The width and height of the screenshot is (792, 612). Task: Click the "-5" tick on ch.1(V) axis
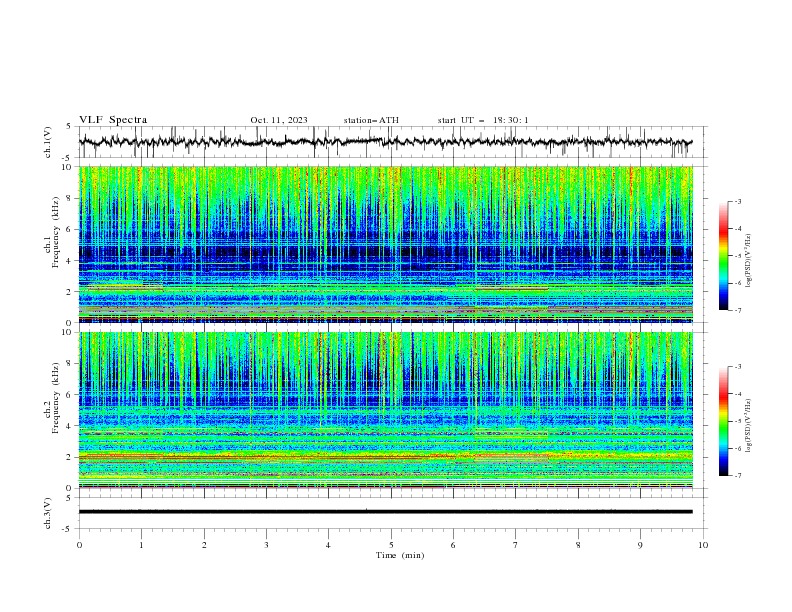coord(68,158)
